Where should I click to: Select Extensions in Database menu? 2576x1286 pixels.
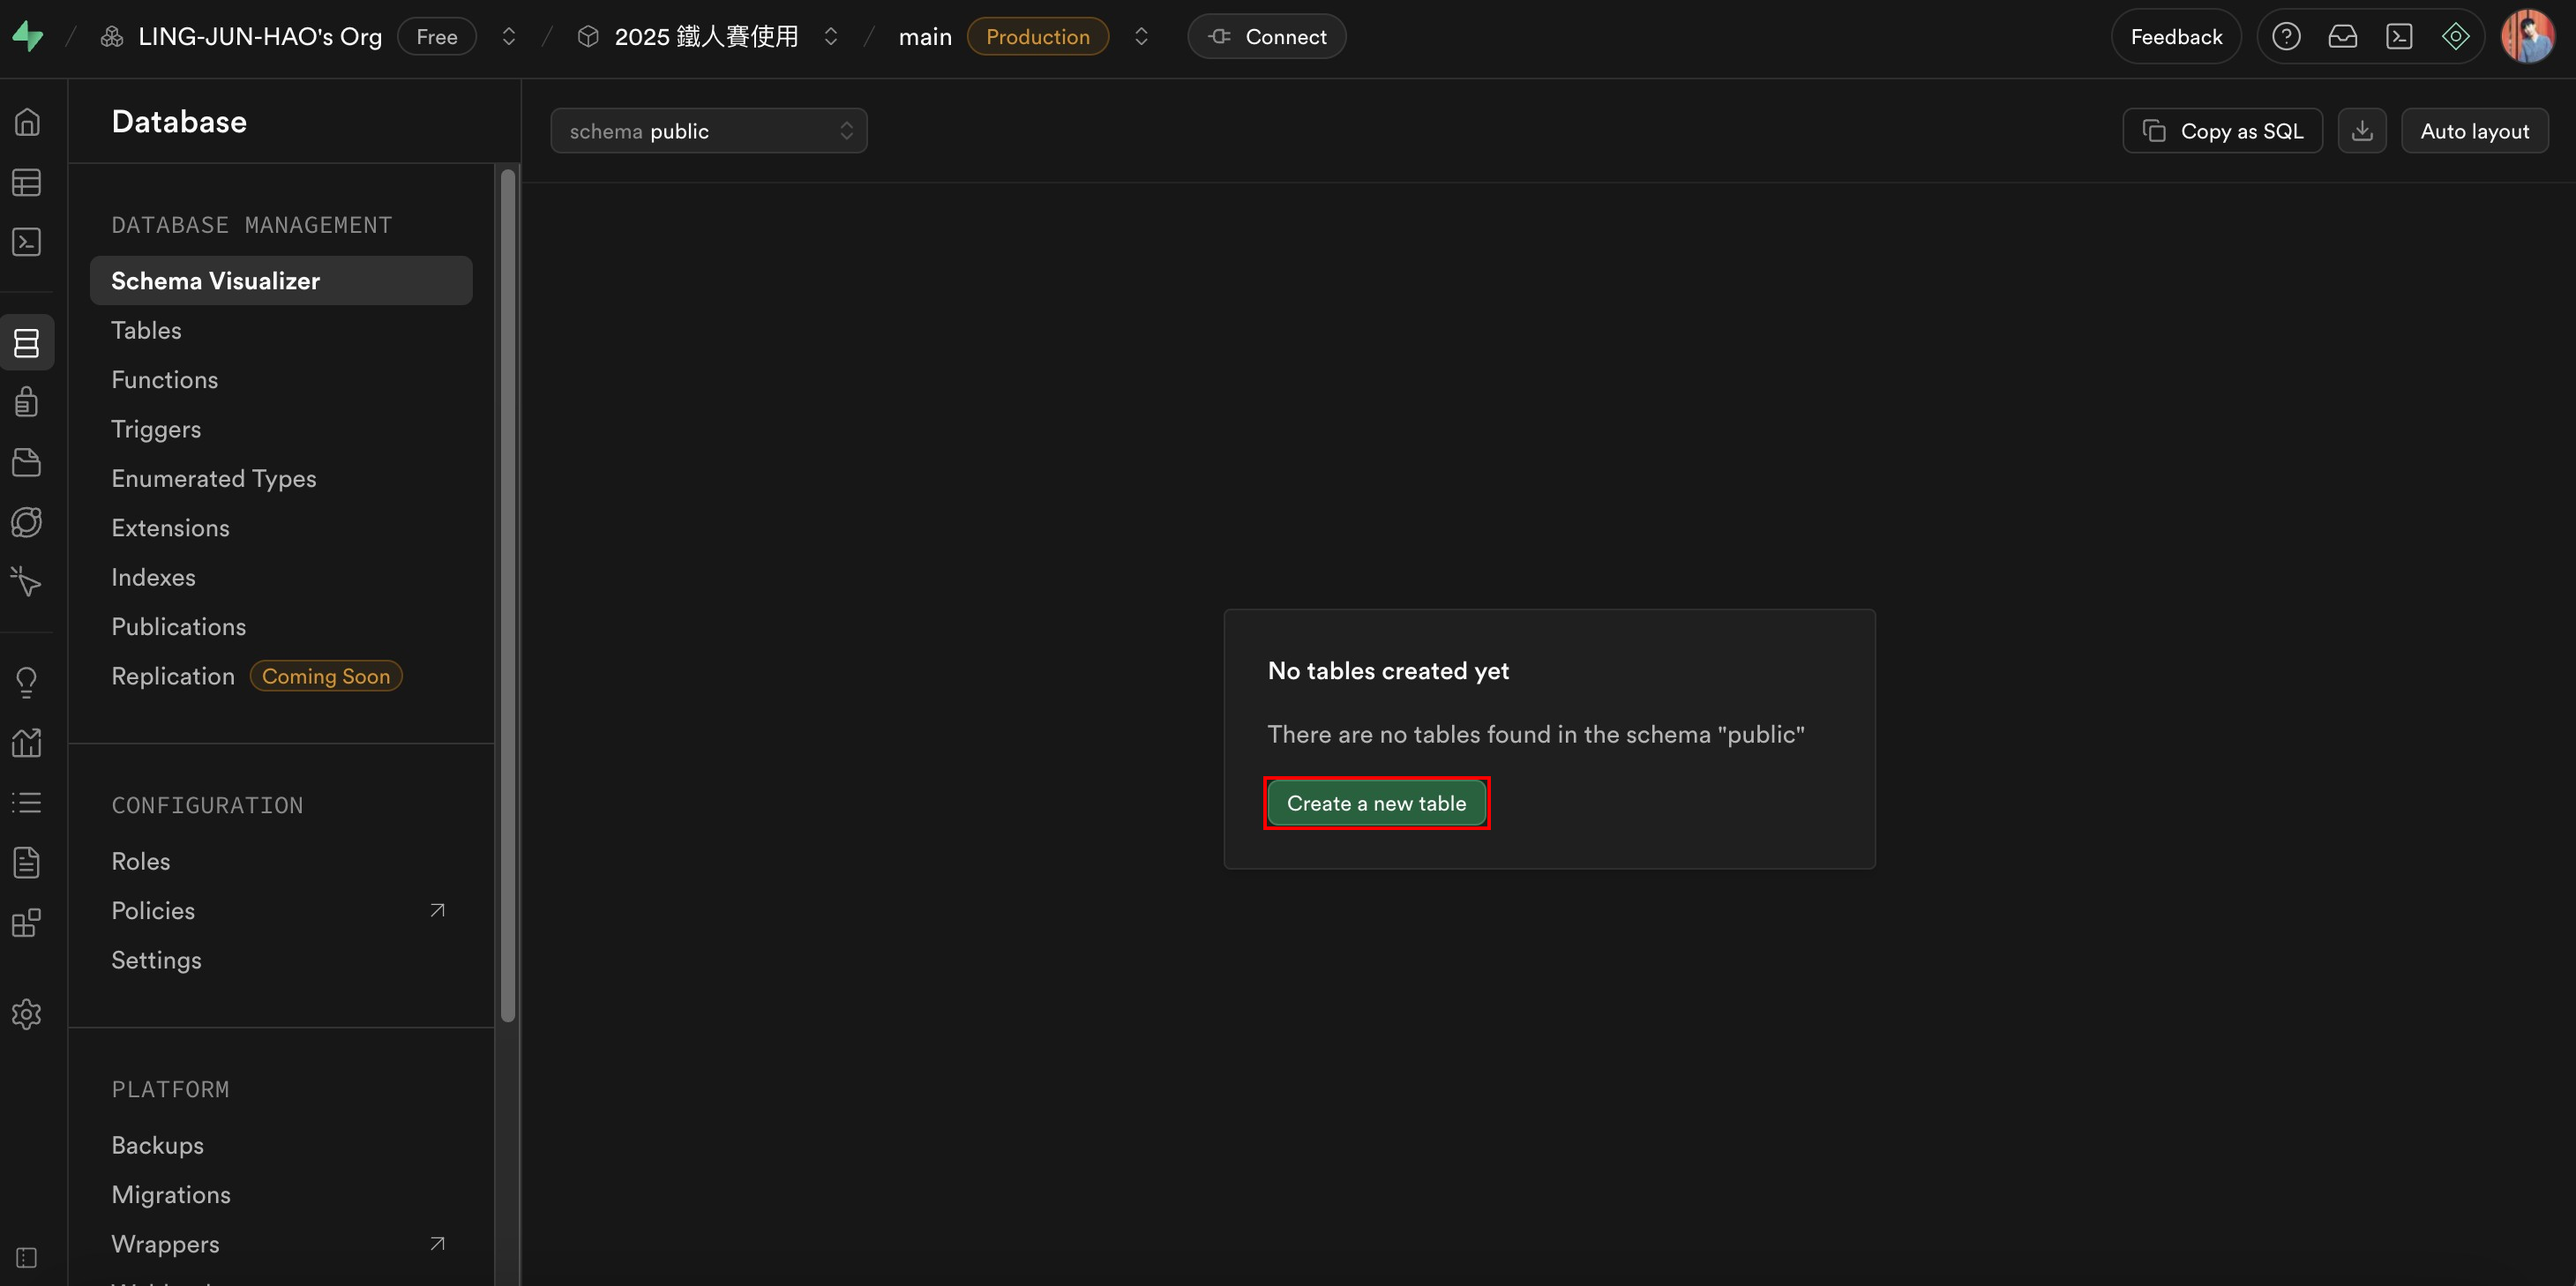pos(170,528)
